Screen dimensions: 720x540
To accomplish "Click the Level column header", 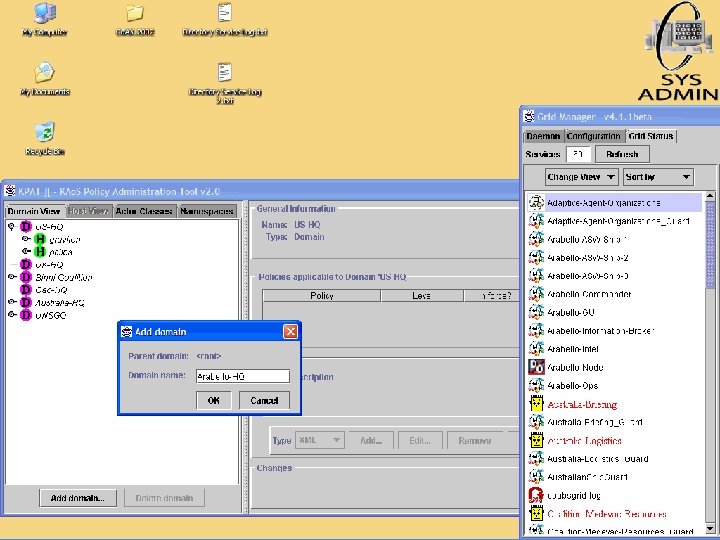I will pos(422,296).
